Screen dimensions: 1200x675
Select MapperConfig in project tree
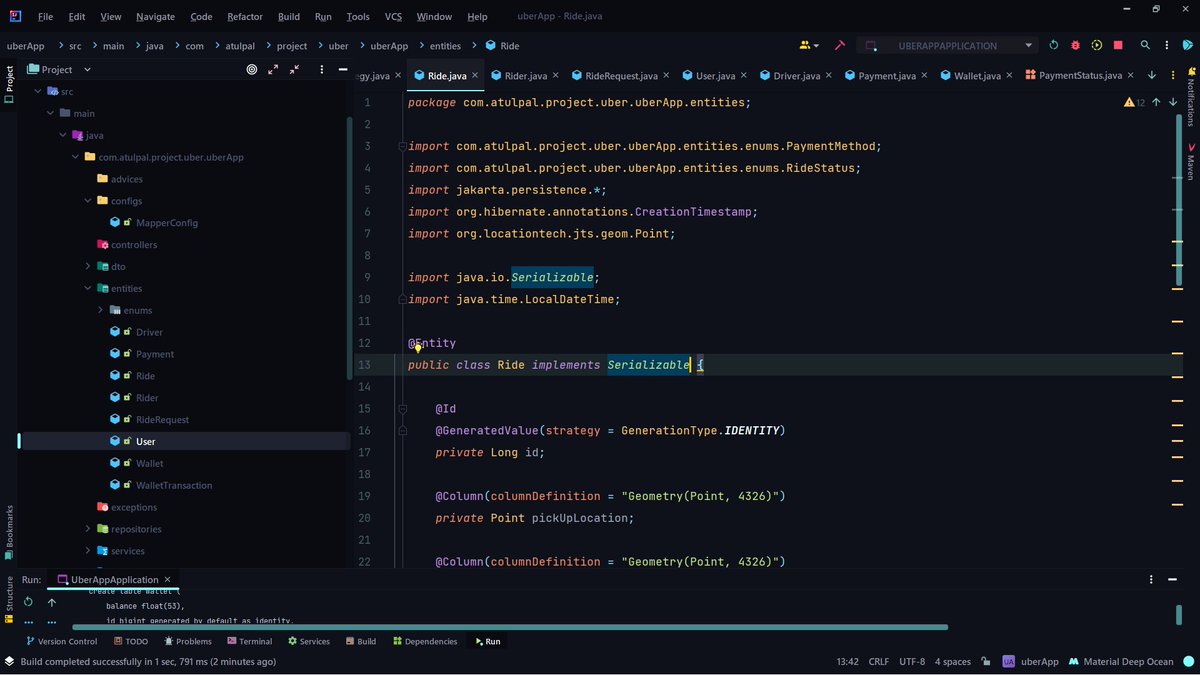click(x=166, y=223)
